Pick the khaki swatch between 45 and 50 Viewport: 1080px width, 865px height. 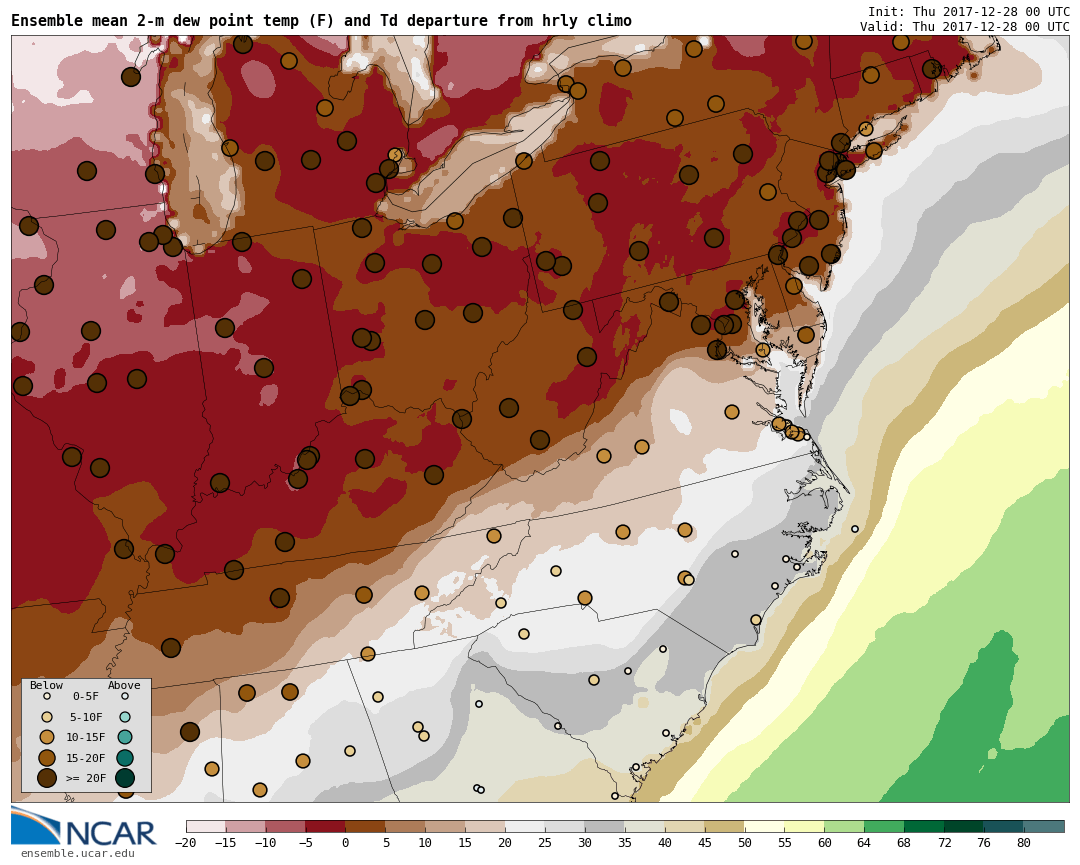(x=725, y=826)
